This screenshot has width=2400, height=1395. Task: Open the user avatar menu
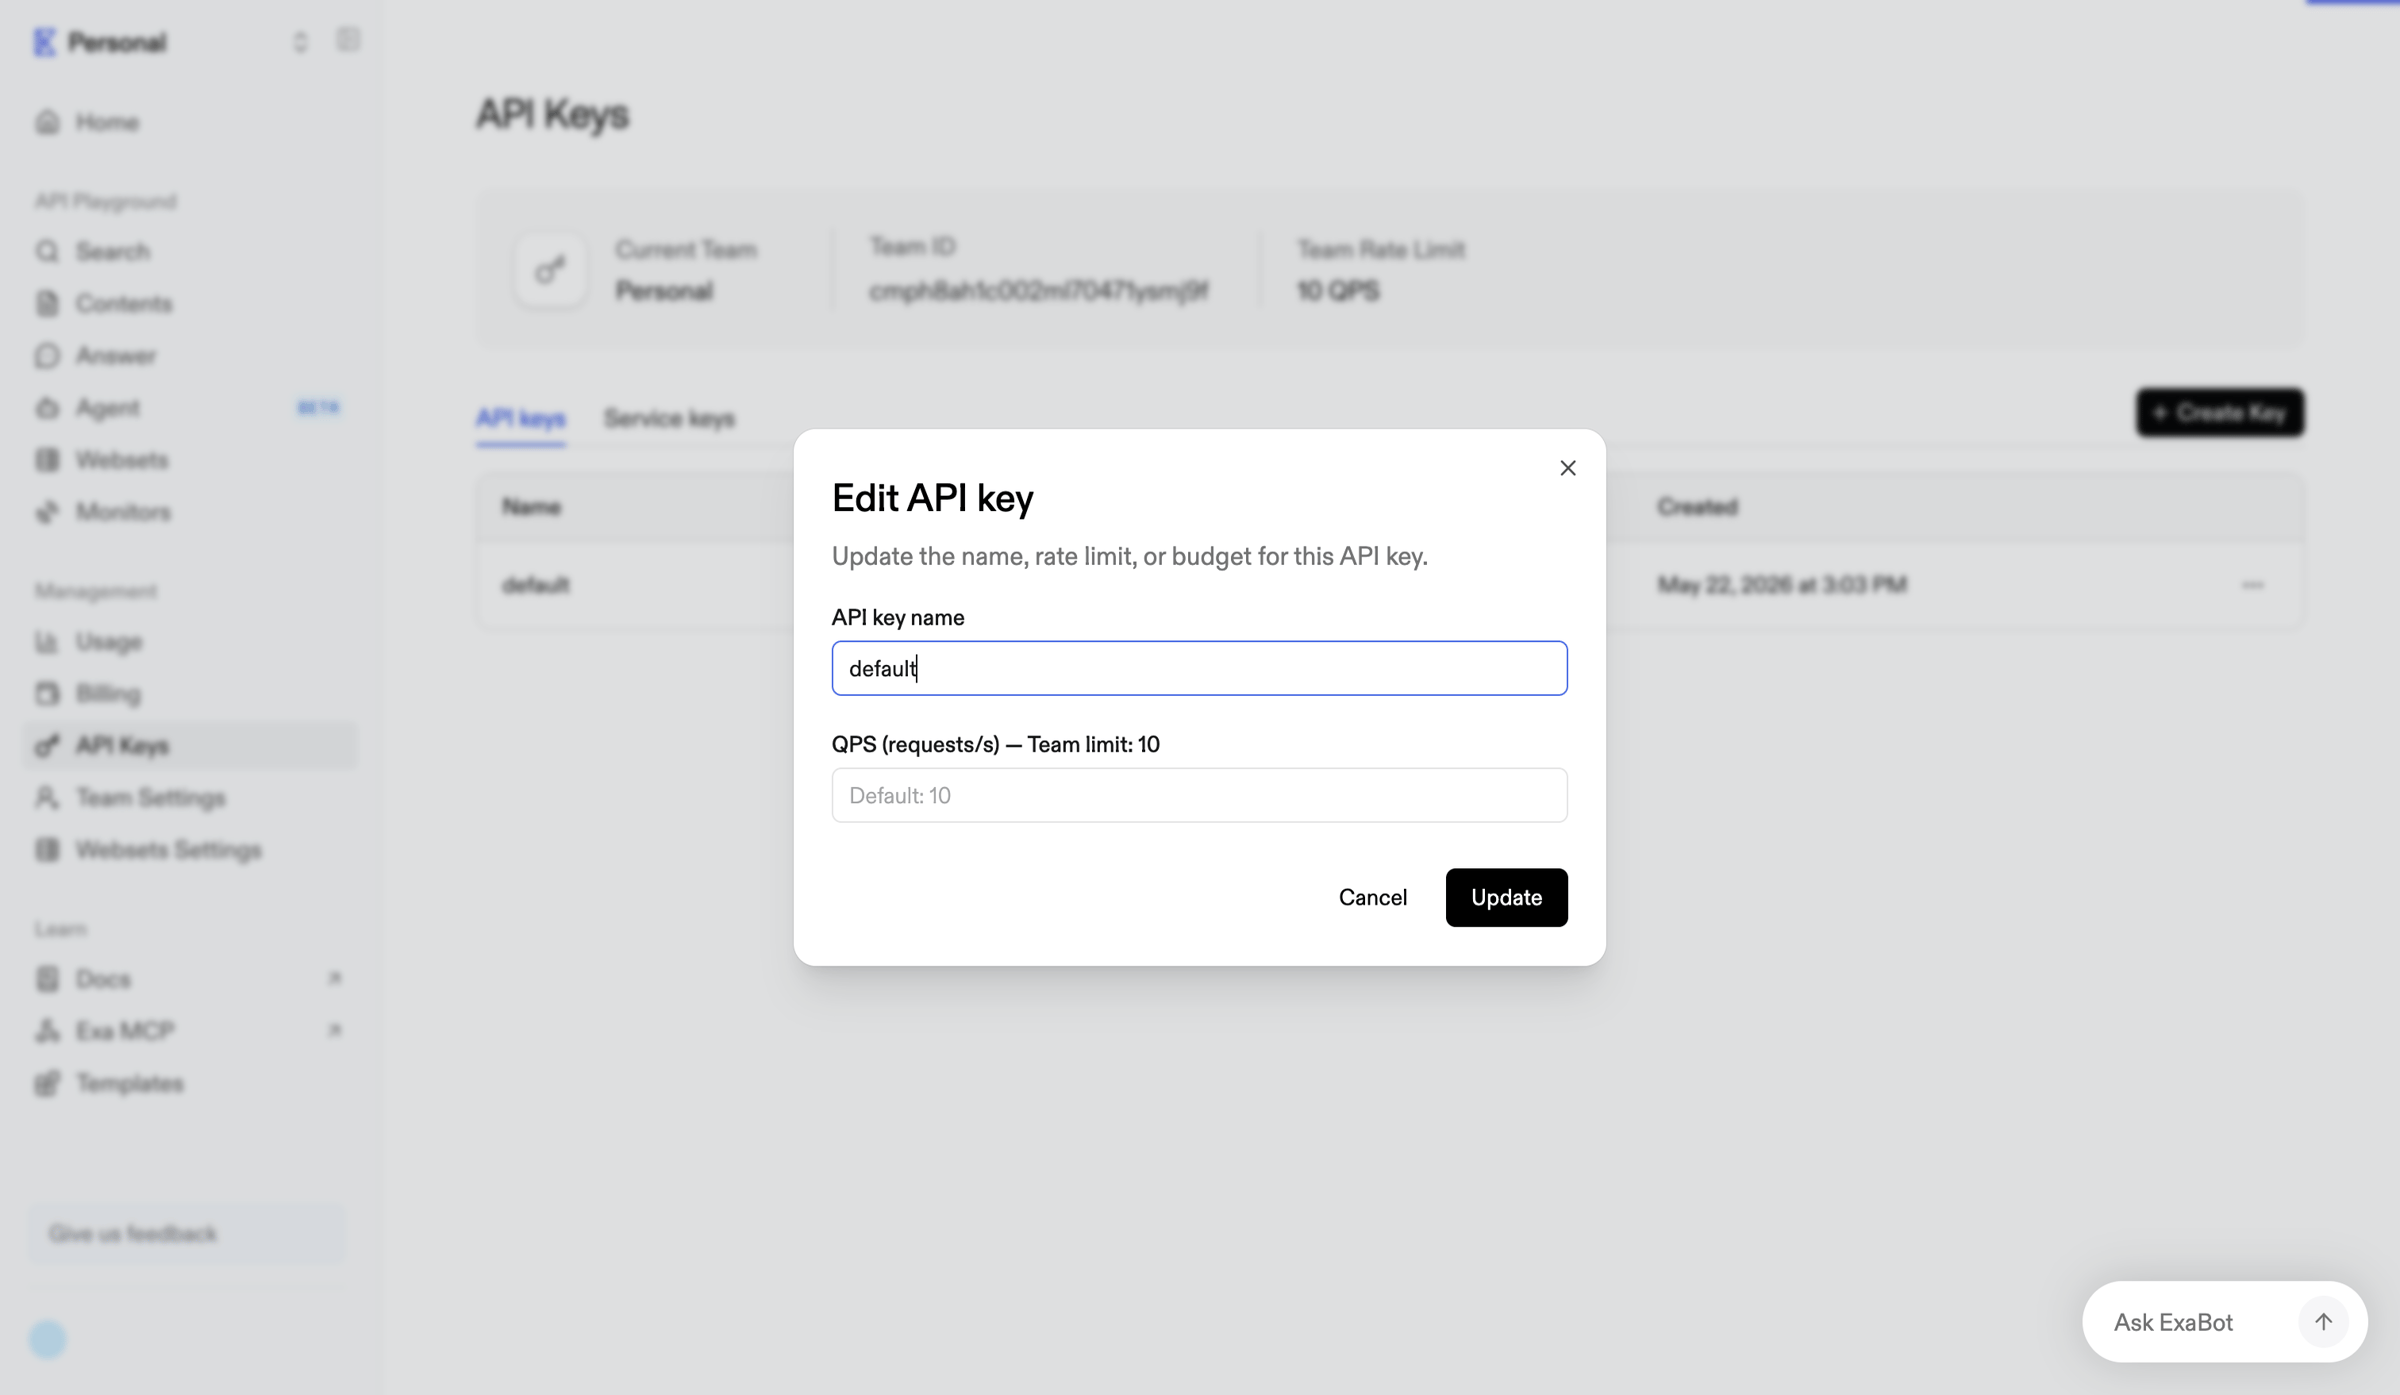point(47,1339)
